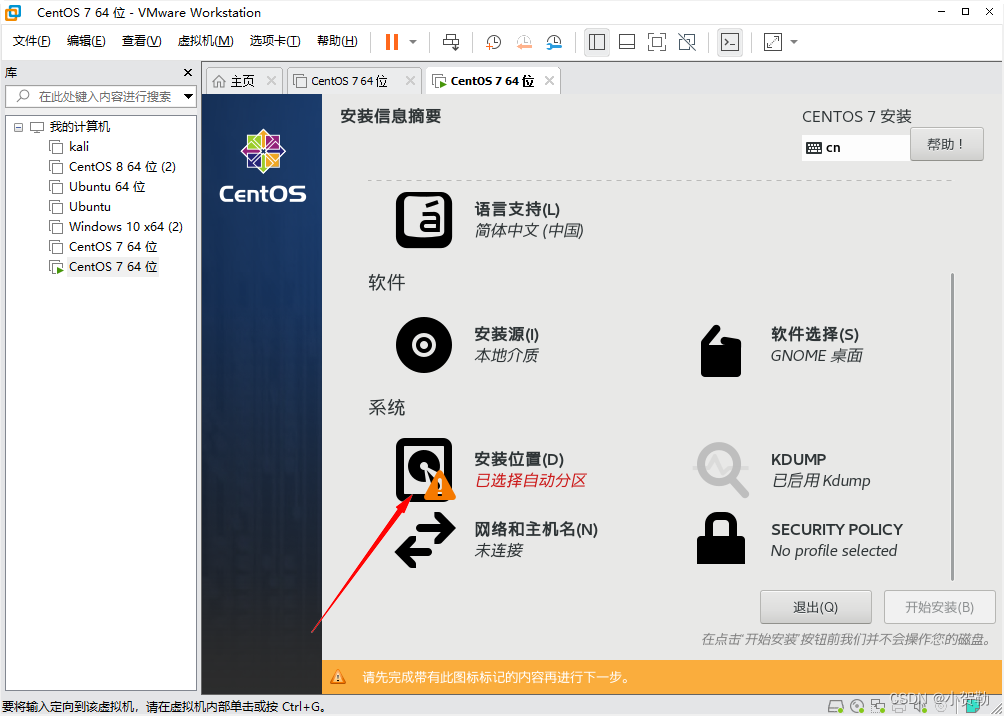Click the cn keyboard layout indicator
This screenshot has height=716, width=1004.
coord(855,148)
